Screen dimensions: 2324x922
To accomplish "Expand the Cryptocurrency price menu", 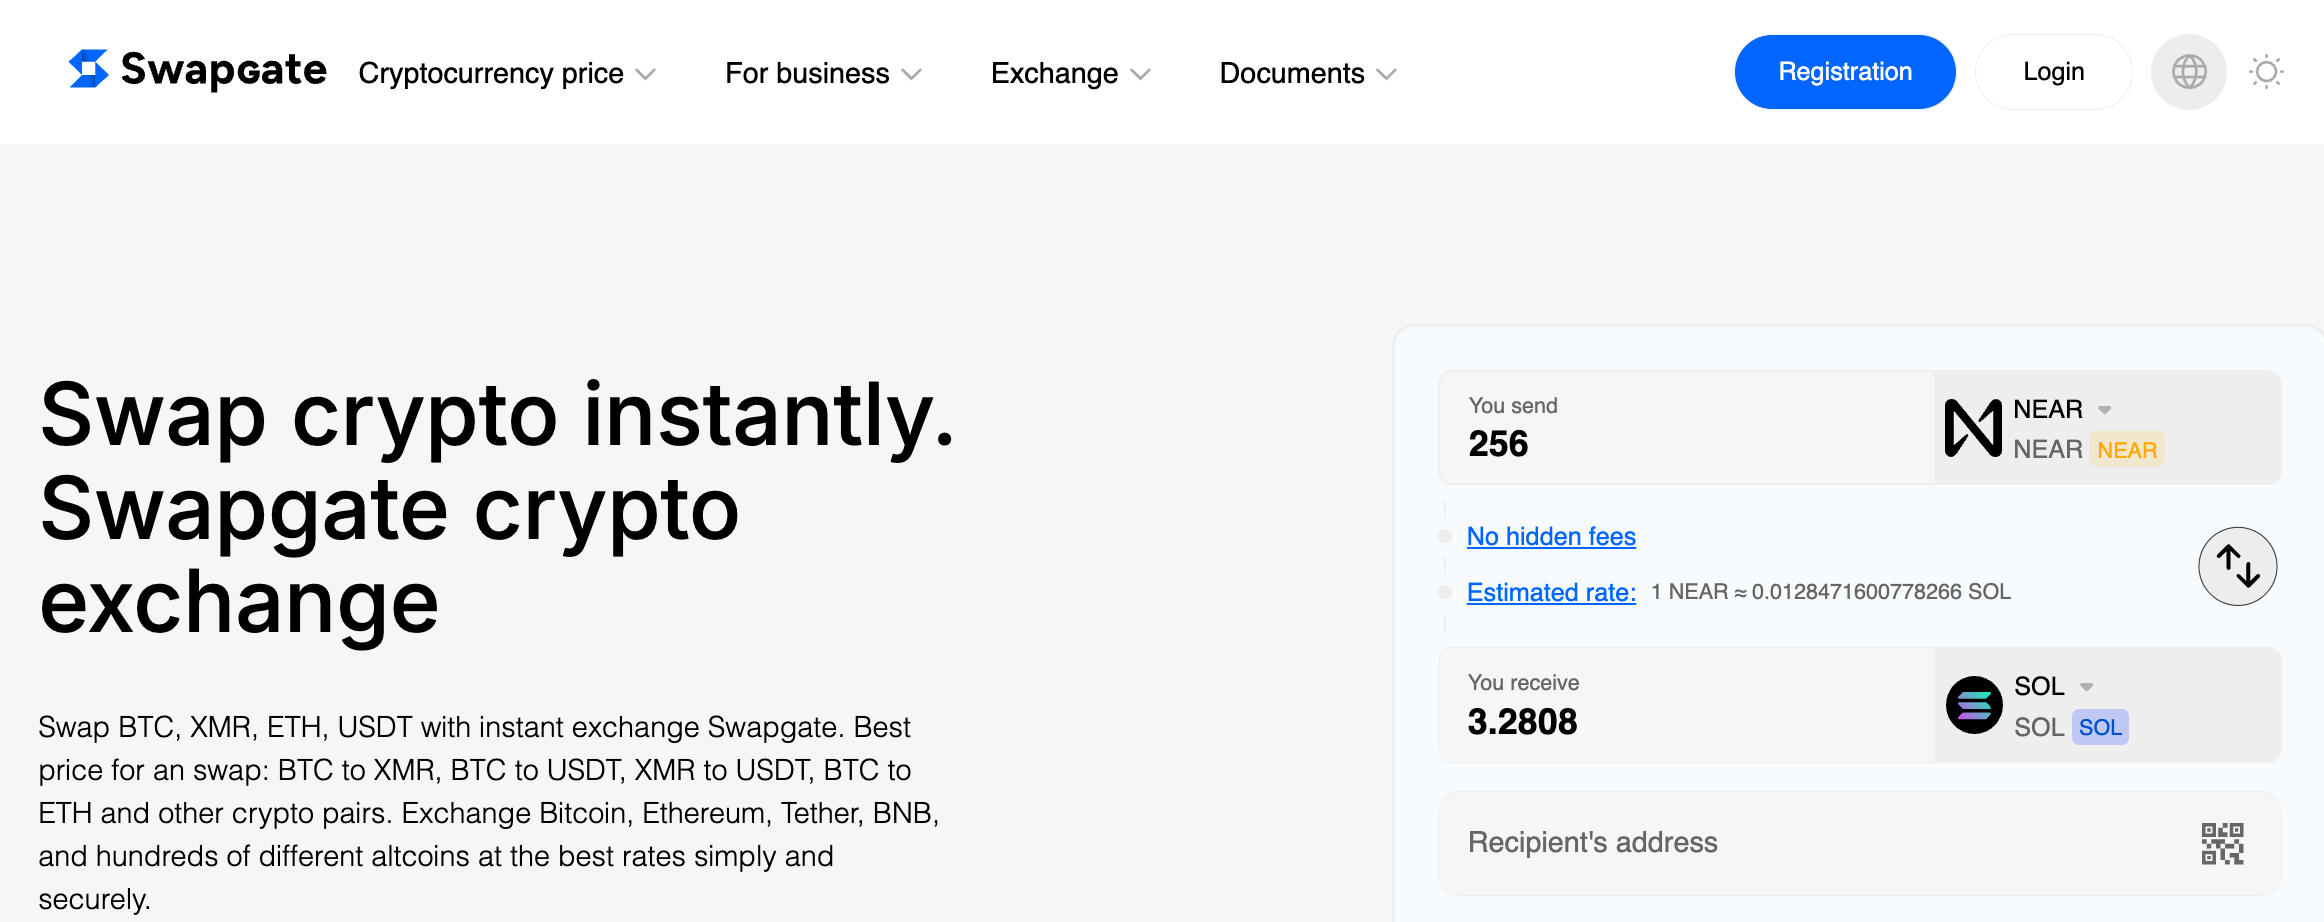I will click(506, 74).
